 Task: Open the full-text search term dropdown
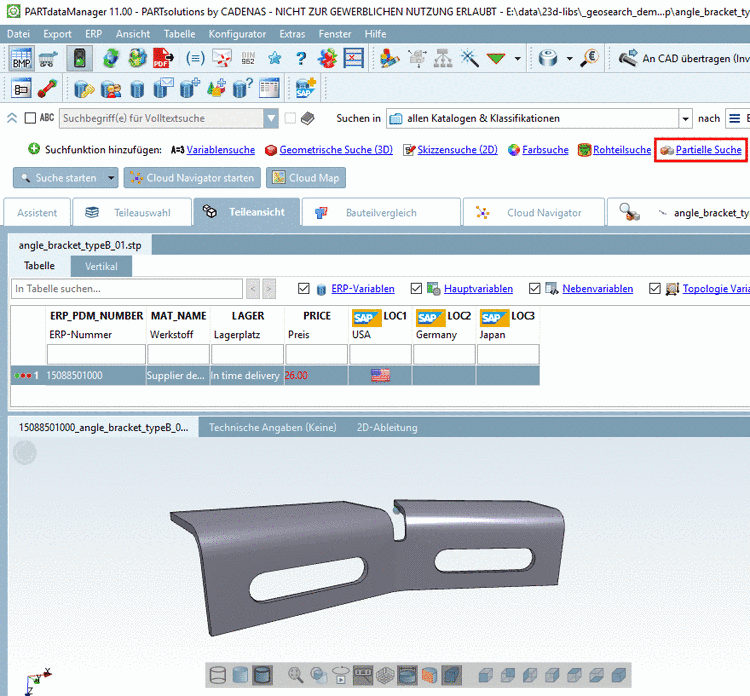[x=271, y=118]
